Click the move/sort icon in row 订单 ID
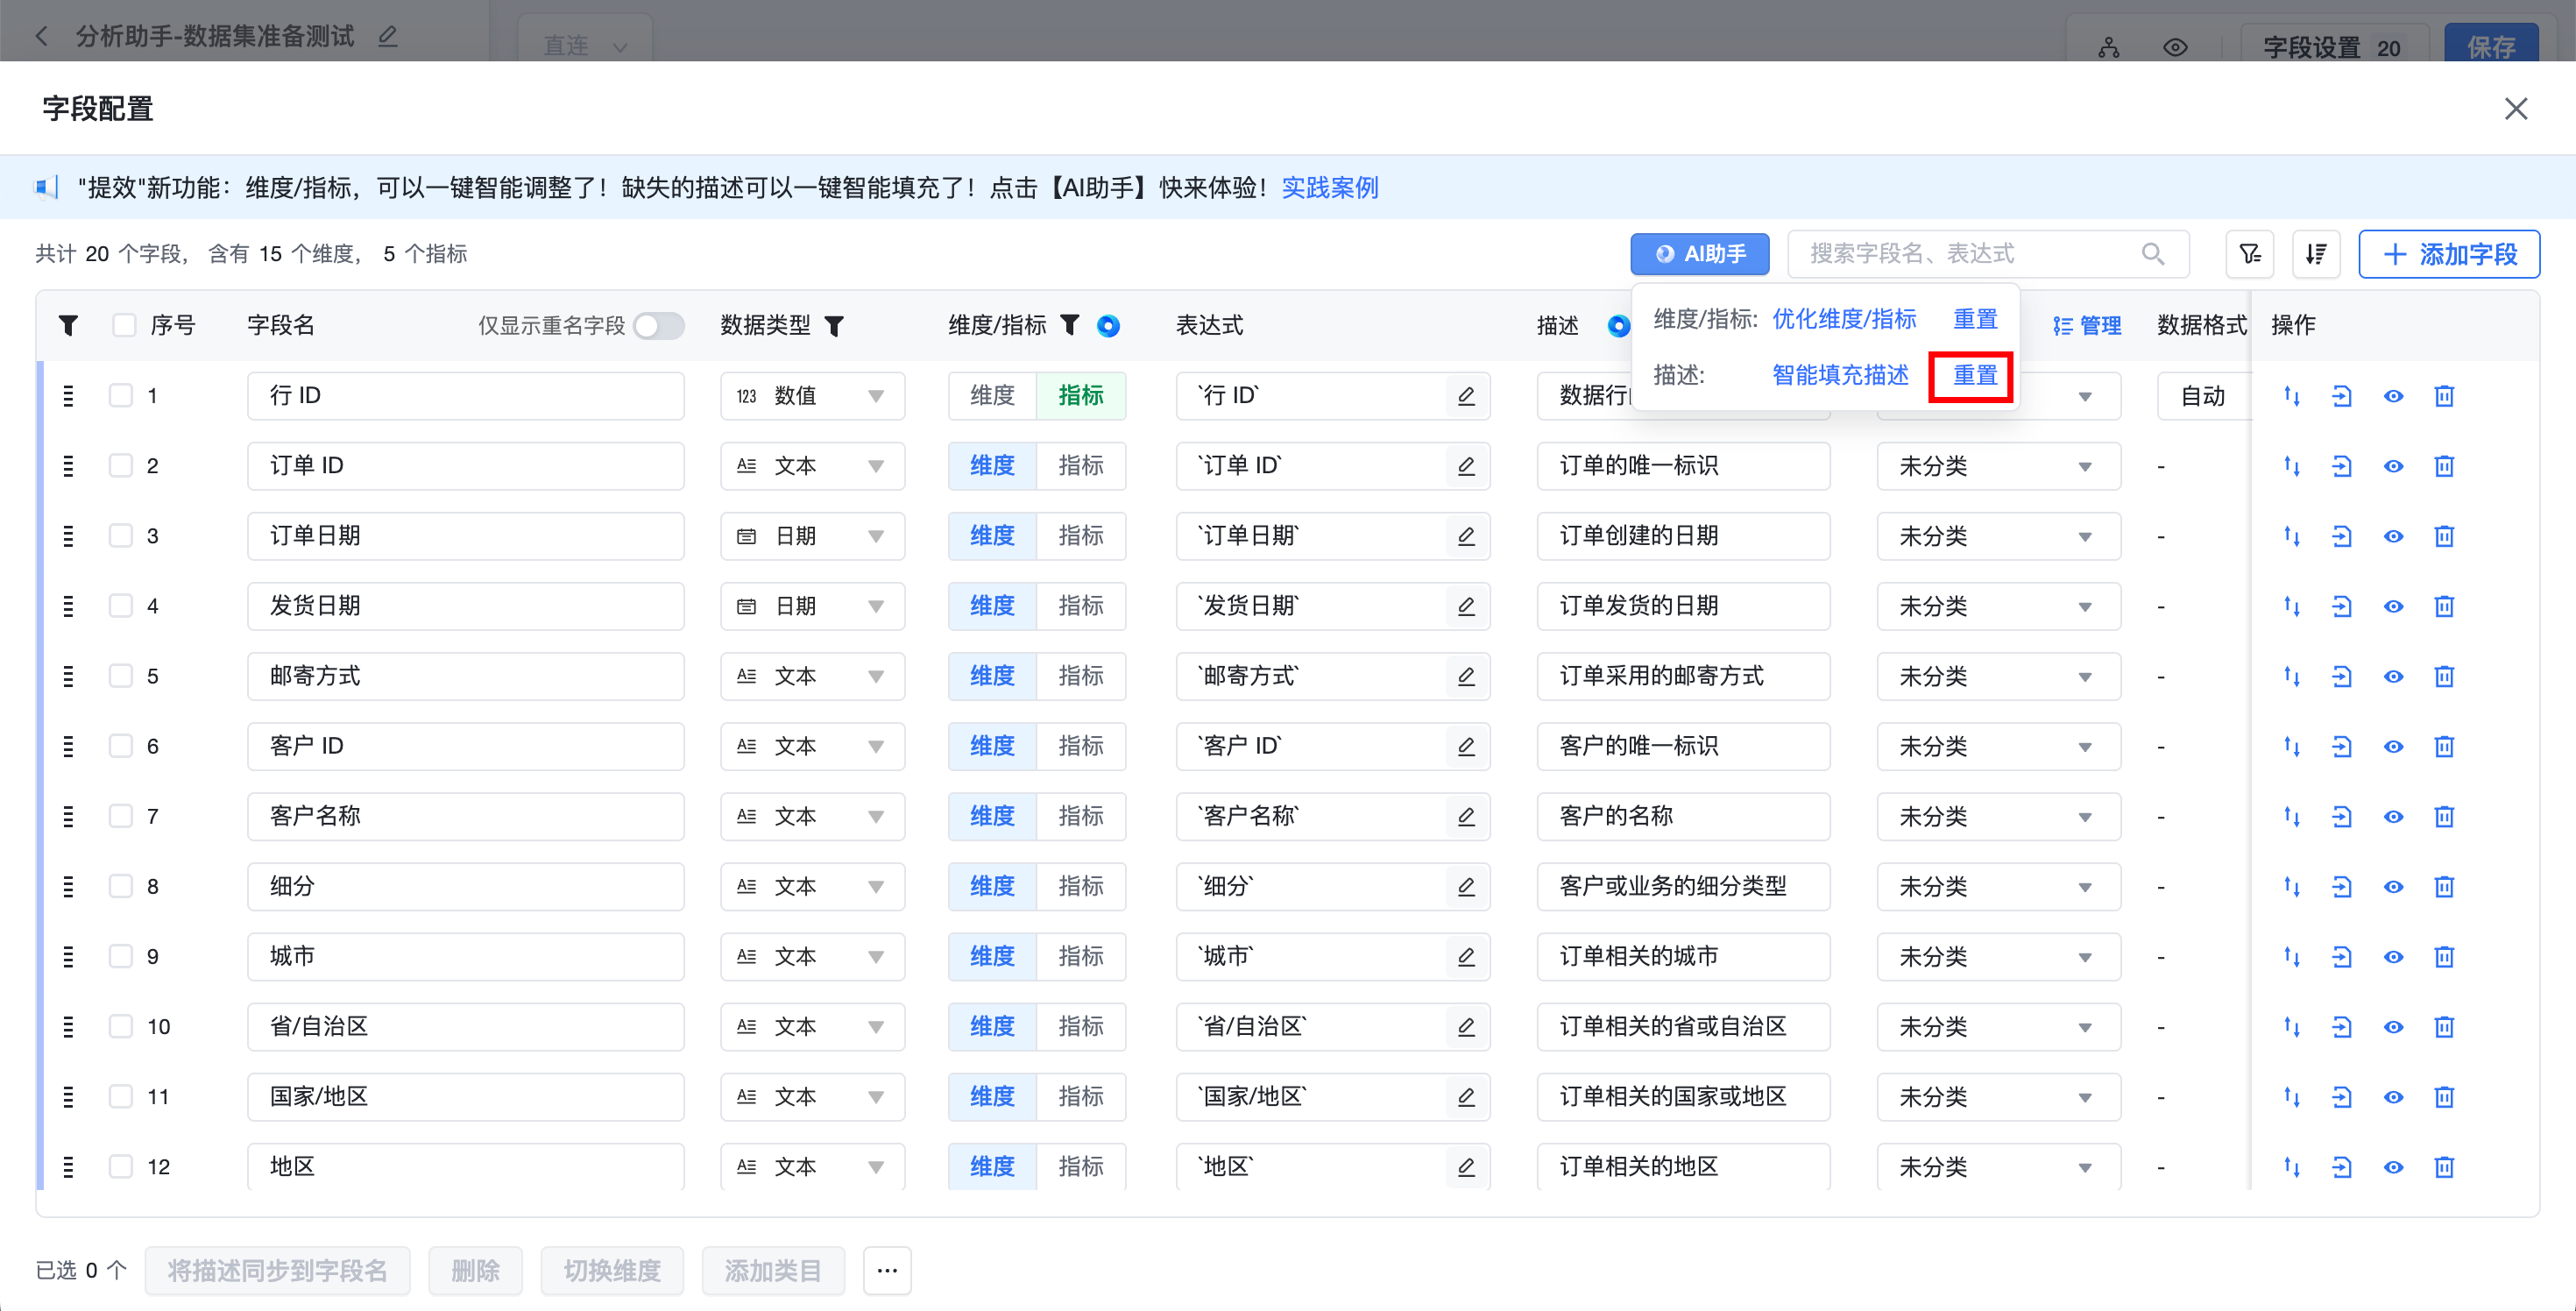Viewport: 2576px width, 1311px height. click(x=2292, y=466)
